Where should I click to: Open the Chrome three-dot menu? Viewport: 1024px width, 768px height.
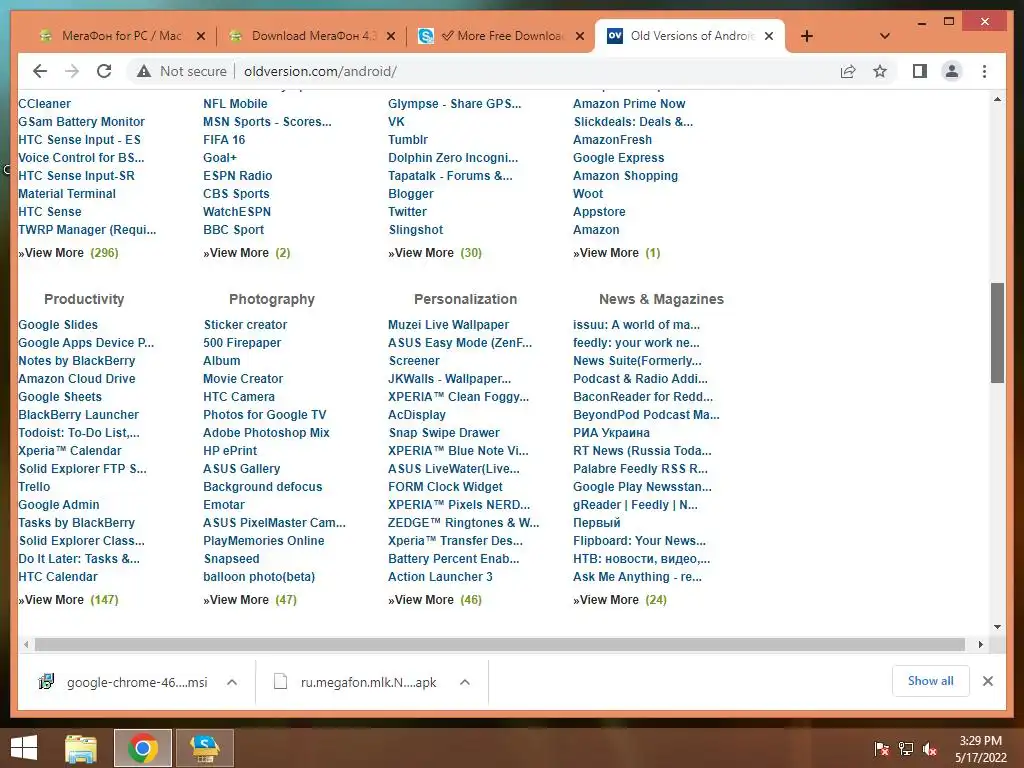(984, 71)
